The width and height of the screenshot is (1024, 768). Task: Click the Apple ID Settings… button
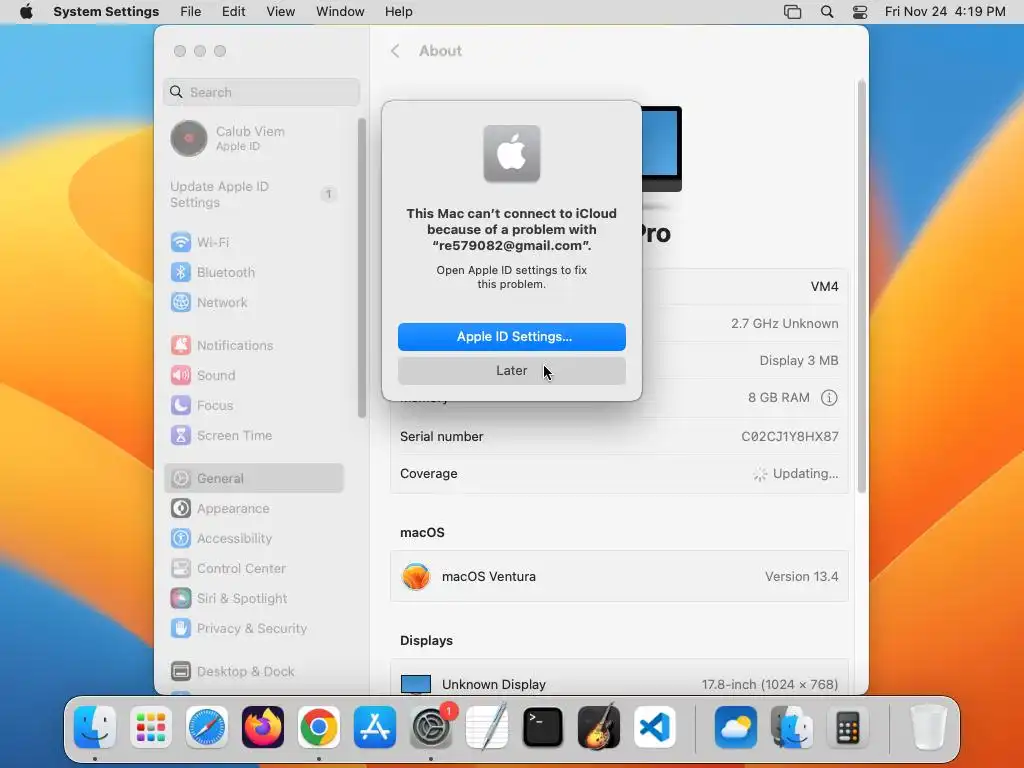coord(512,337)
